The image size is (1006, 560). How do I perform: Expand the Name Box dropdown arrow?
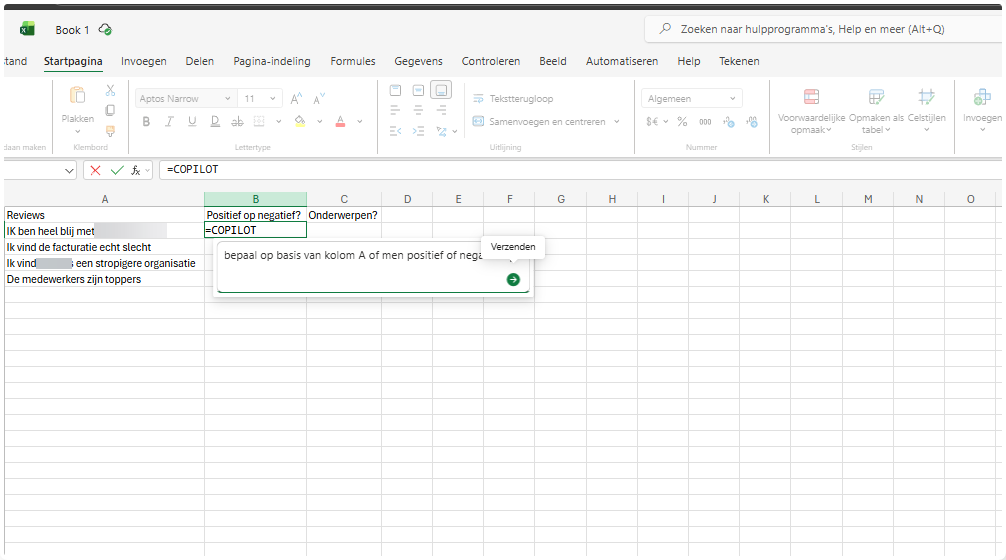pyautogui.click(x=69, y=171)
